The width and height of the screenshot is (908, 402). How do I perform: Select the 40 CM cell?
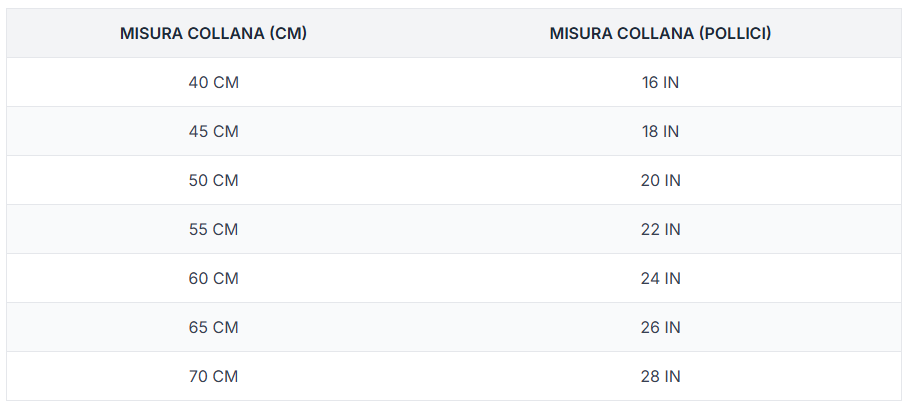[213, 82]
